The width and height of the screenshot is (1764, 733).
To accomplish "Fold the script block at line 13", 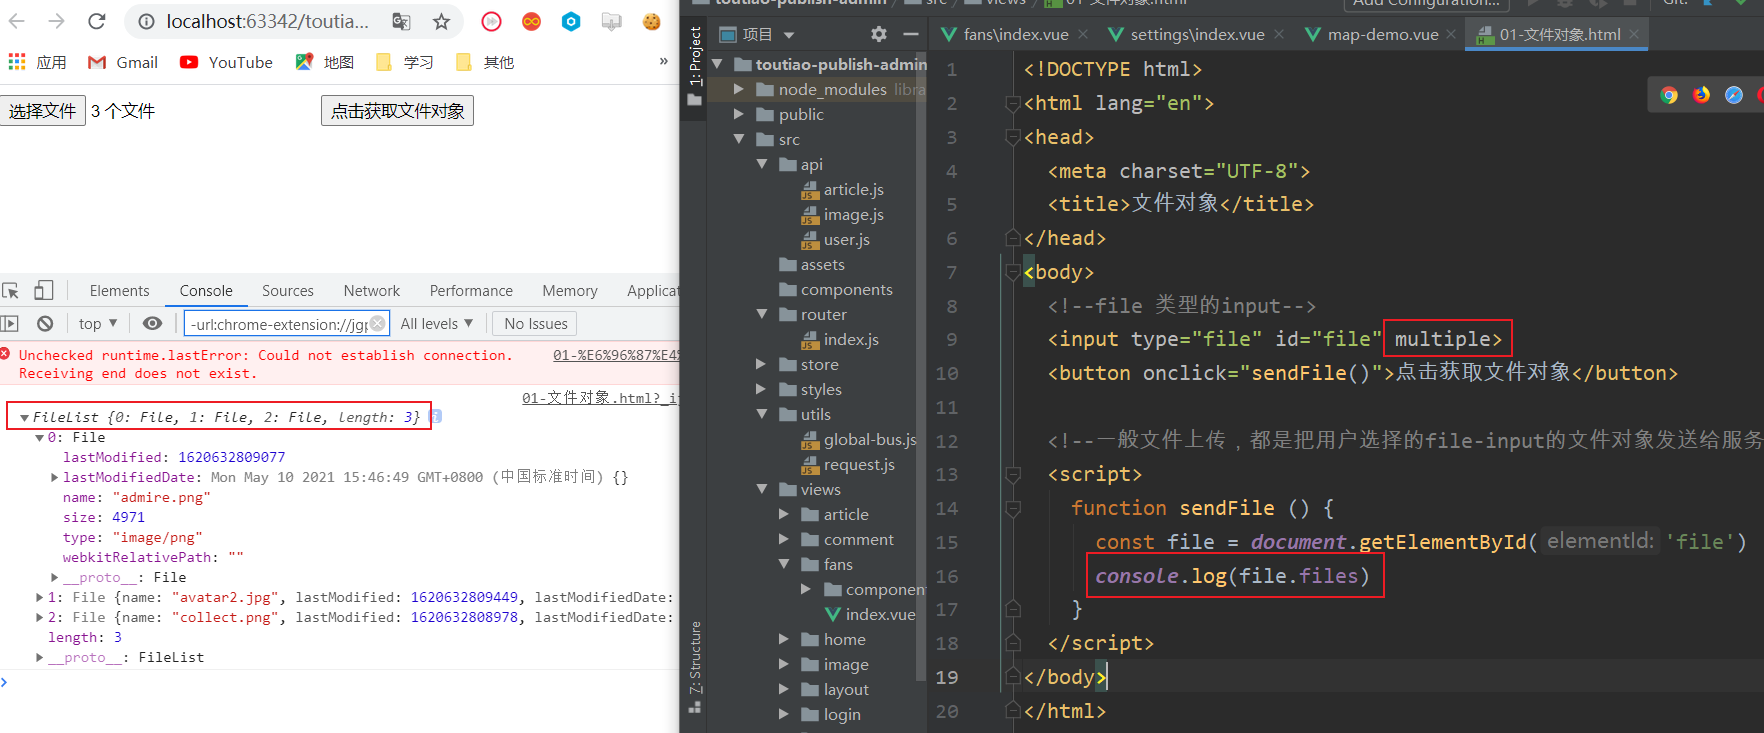I will click(1013, 475).
